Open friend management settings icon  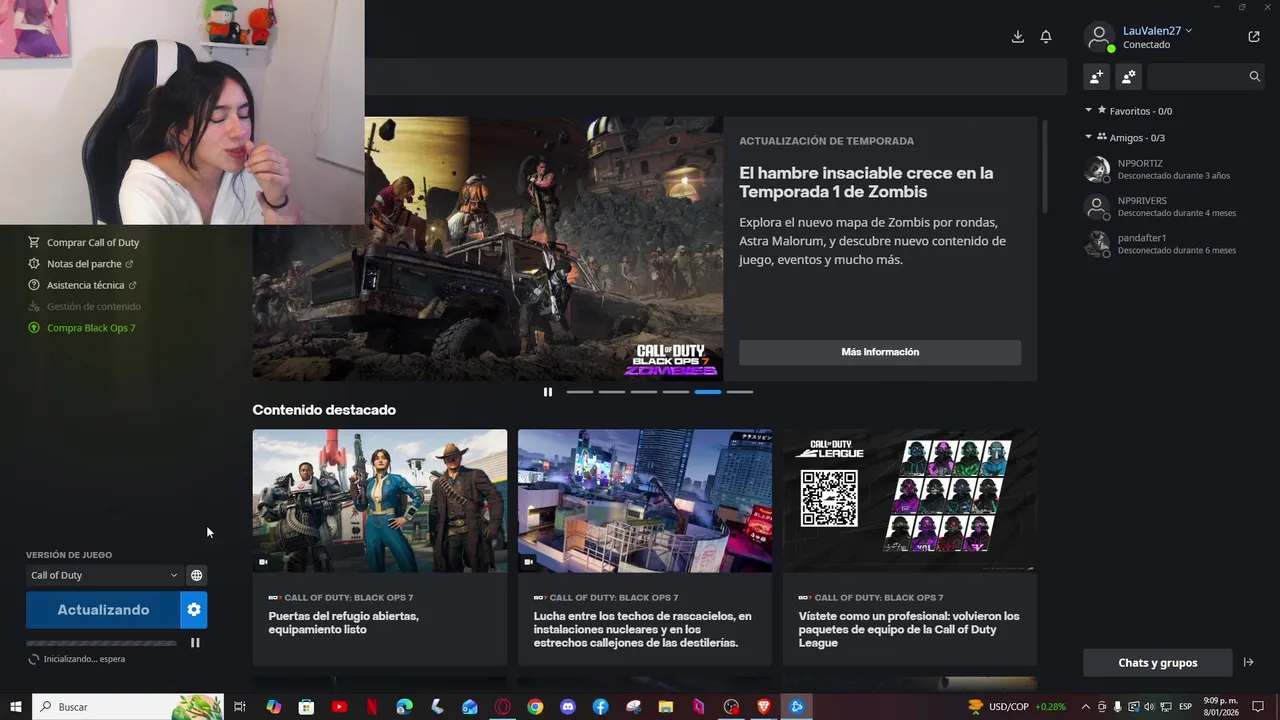1129,76
